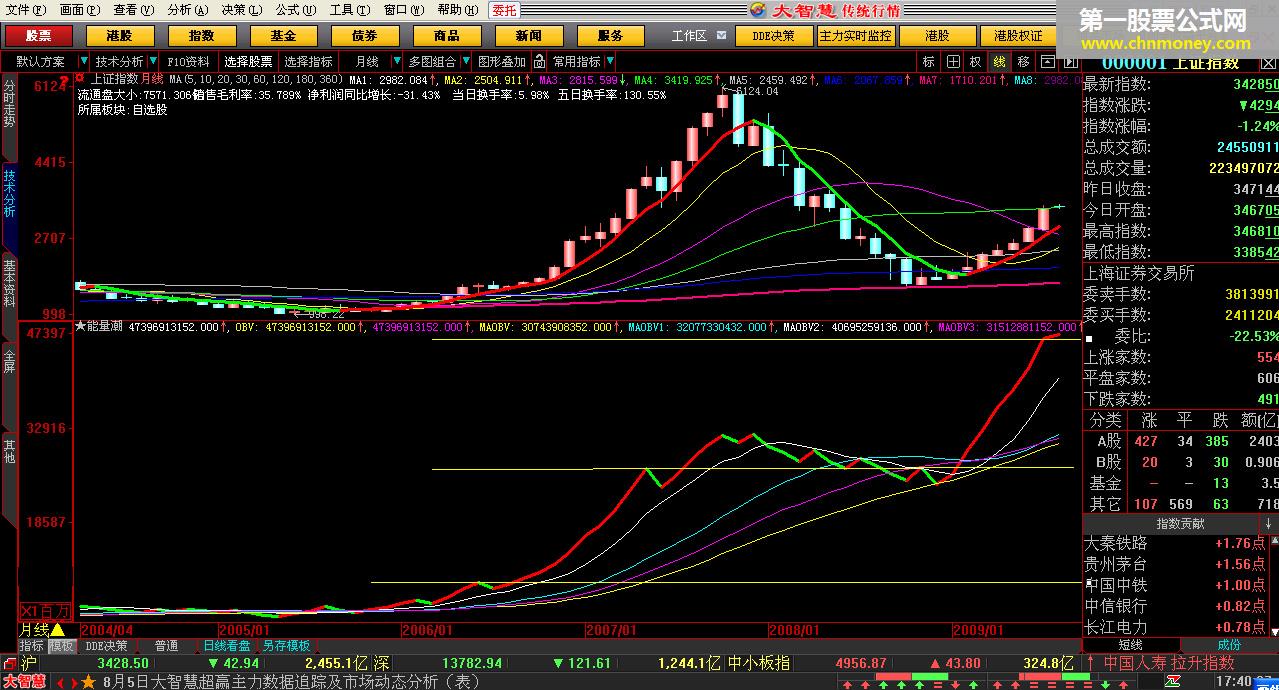The height and width of the screenshot is (690, 1279).
Task: Select the 日线看盘 bottom tab
Action: [x=227, y=646]
